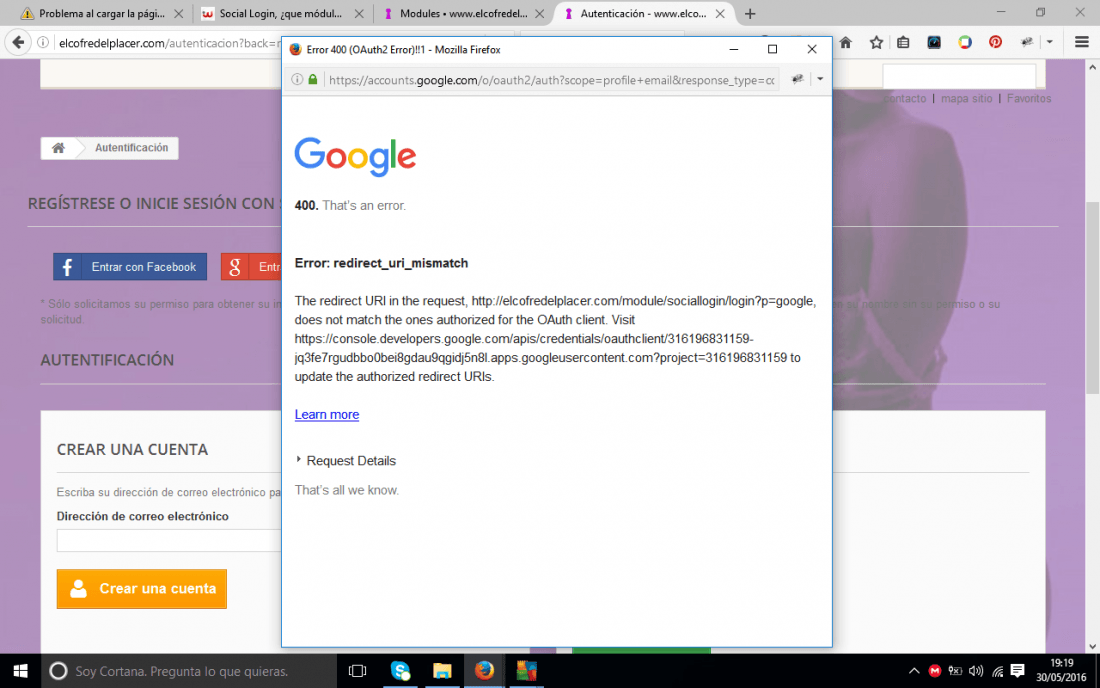Open a new tab with plus button

[750, 13]
